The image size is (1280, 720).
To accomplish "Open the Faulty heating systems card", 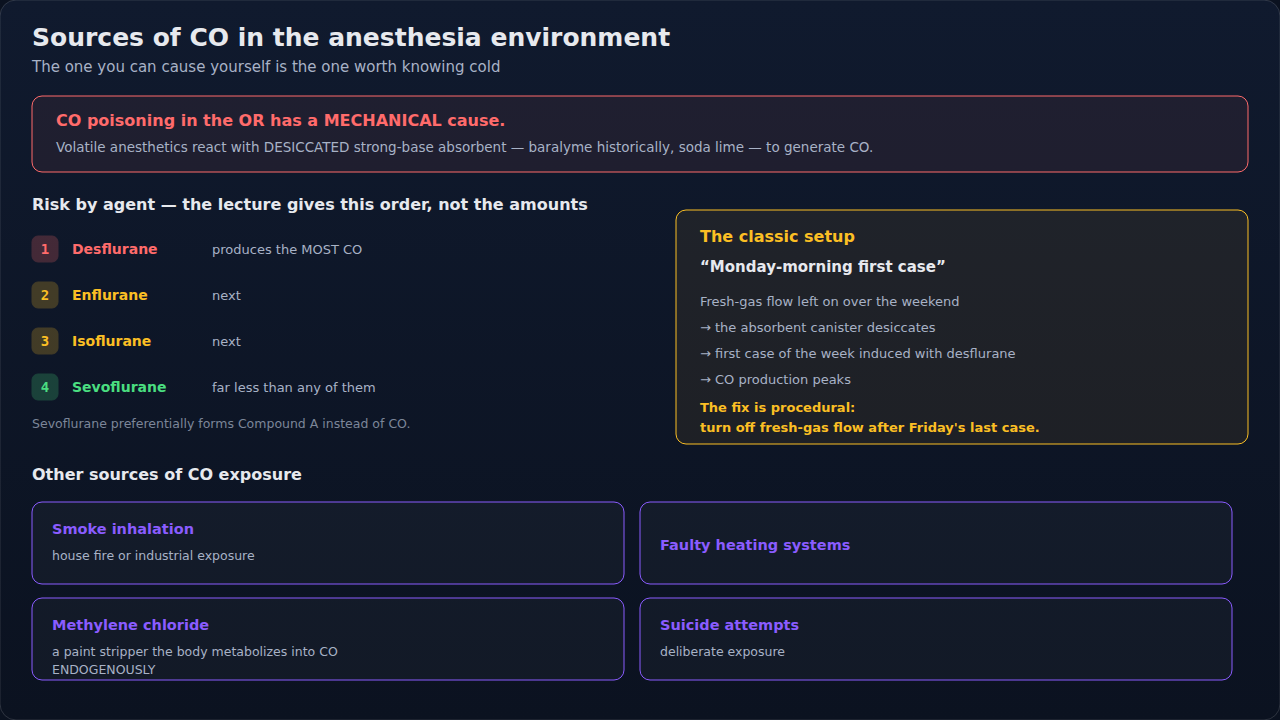I will click(936, 543).
